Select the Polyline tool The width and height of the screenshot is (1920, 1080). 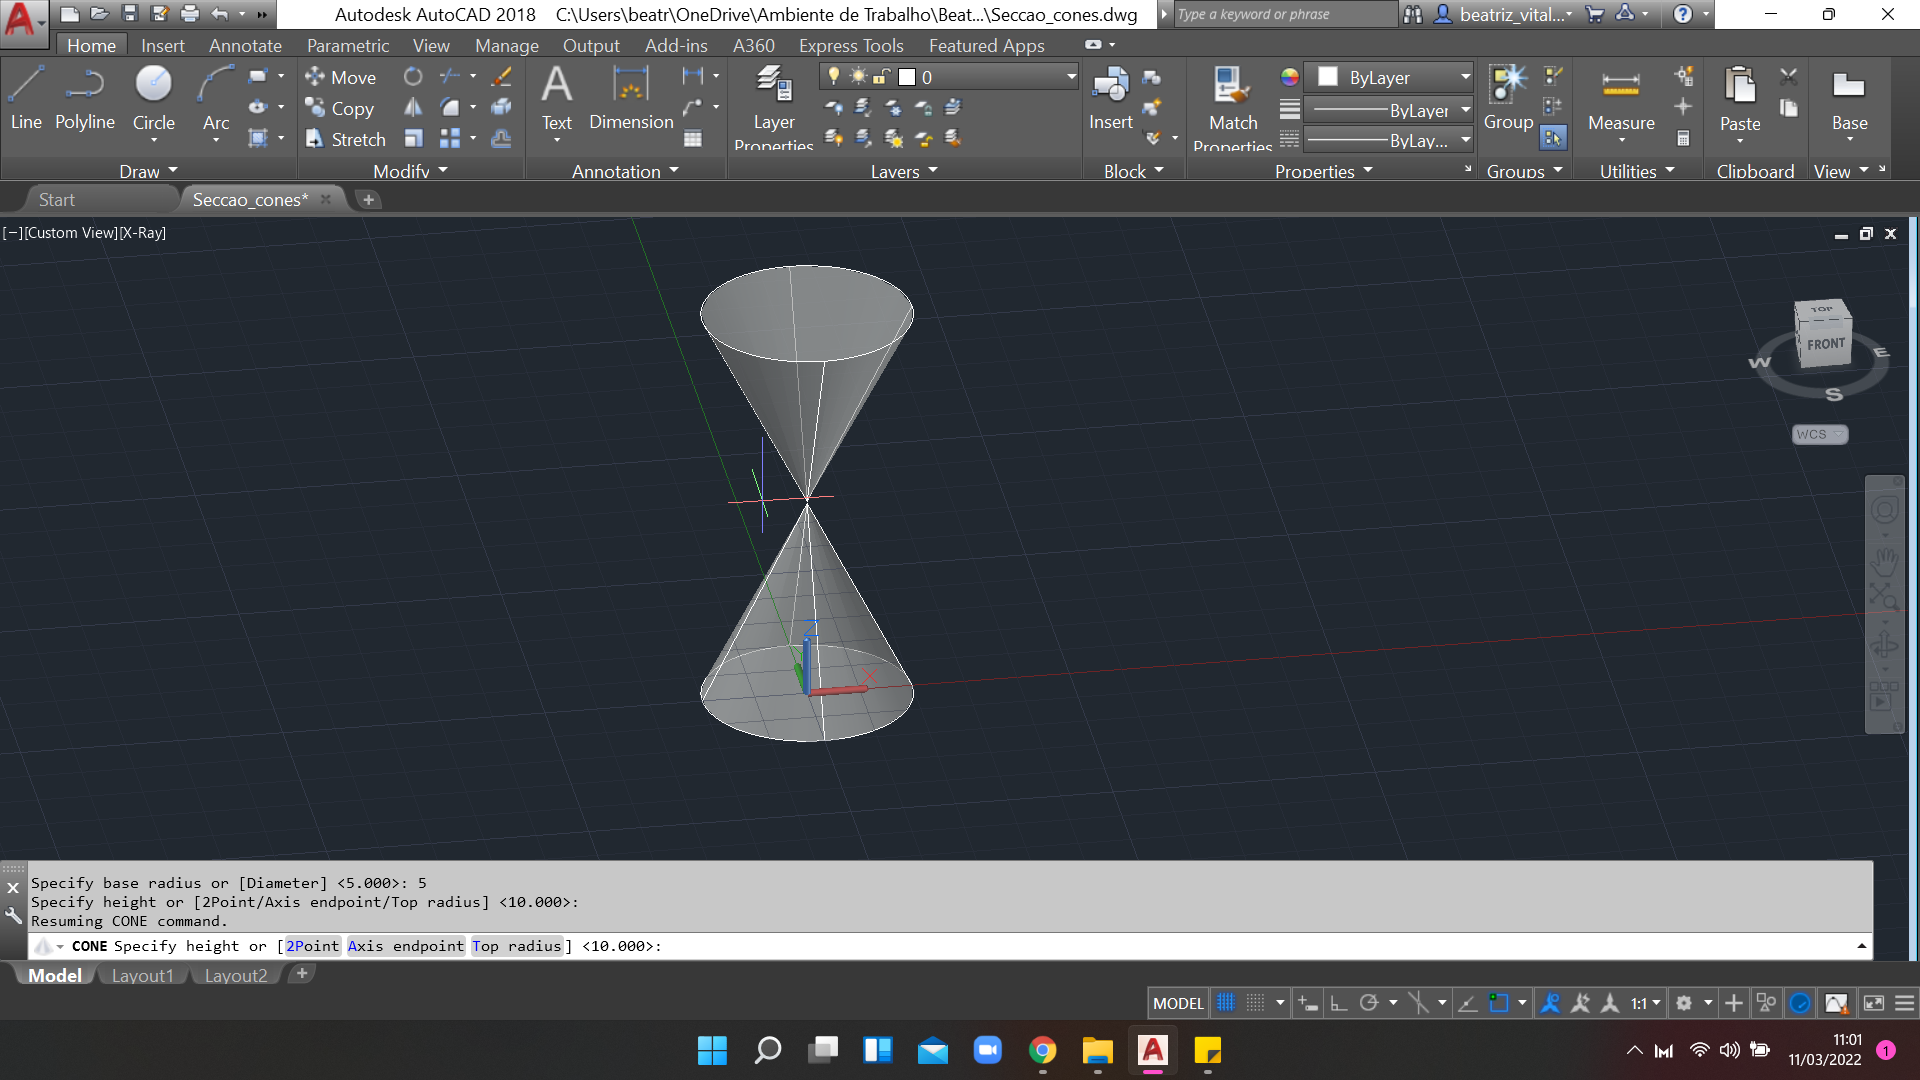coord(85,97)
